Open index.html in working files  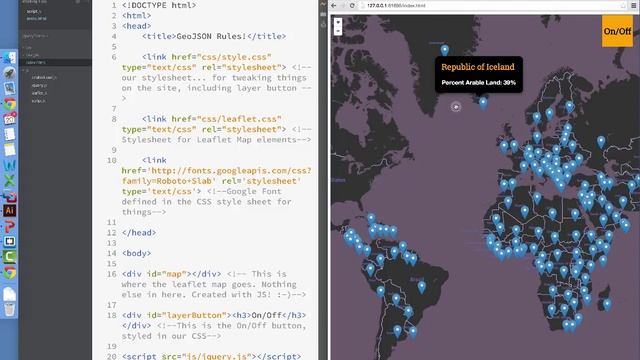point(36,18)
